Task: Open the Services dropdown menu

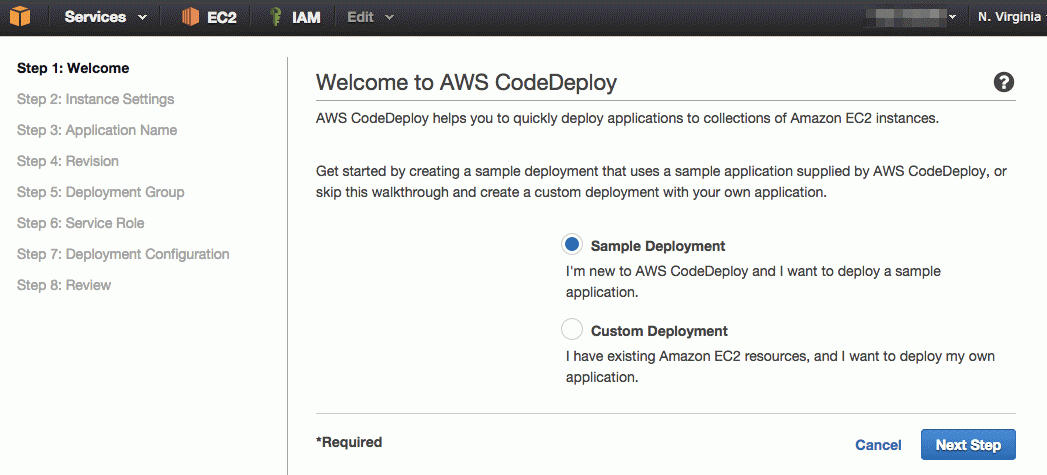Action: [x=106, y=17]
